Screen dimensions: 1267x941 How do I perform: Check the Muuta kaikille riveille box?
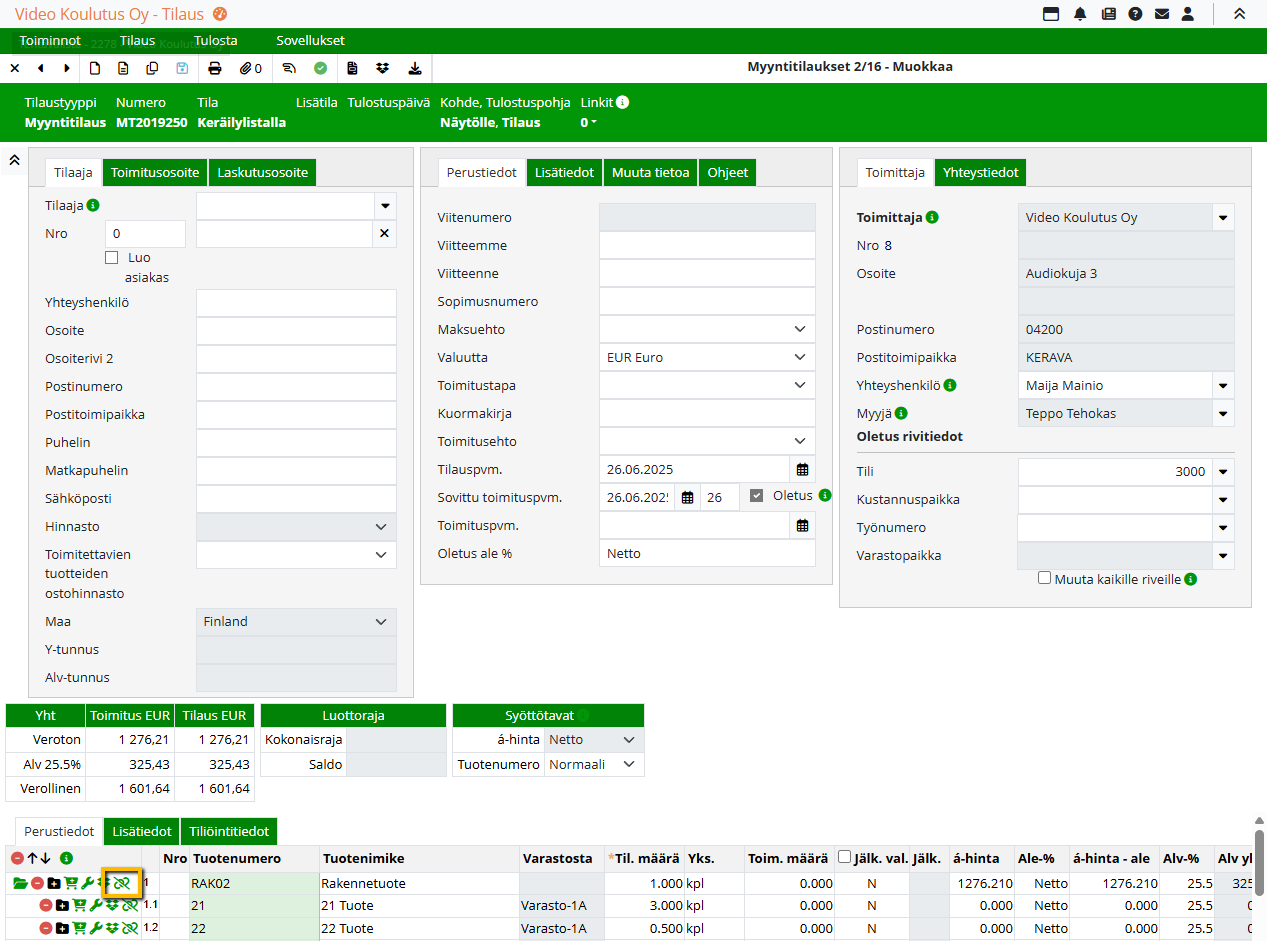tap(1045, 578)
